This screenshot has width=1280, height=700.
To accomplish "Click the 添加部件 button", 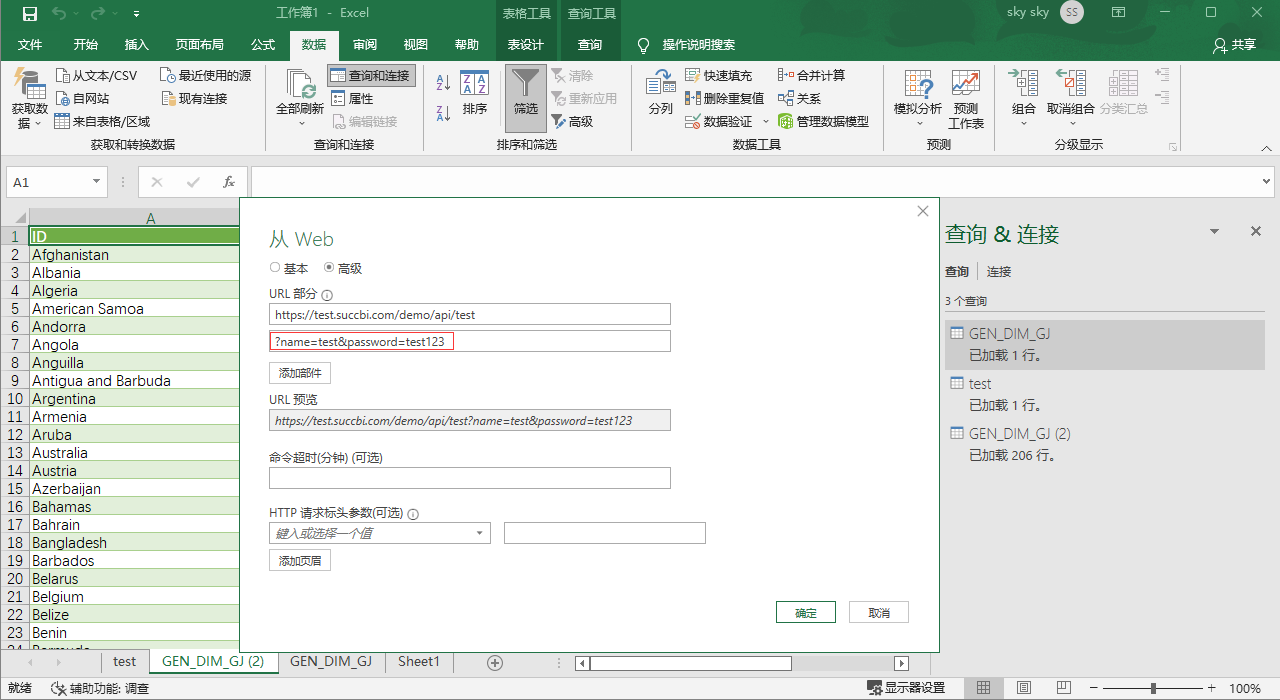I will 299,370.
